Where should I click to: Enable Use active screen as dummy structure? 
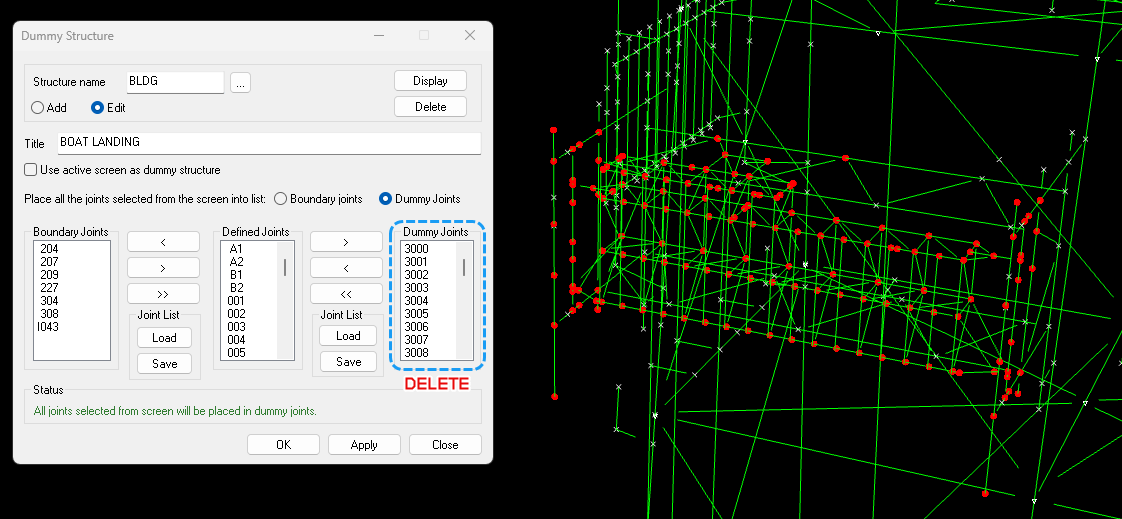click(x=122, y=170)
